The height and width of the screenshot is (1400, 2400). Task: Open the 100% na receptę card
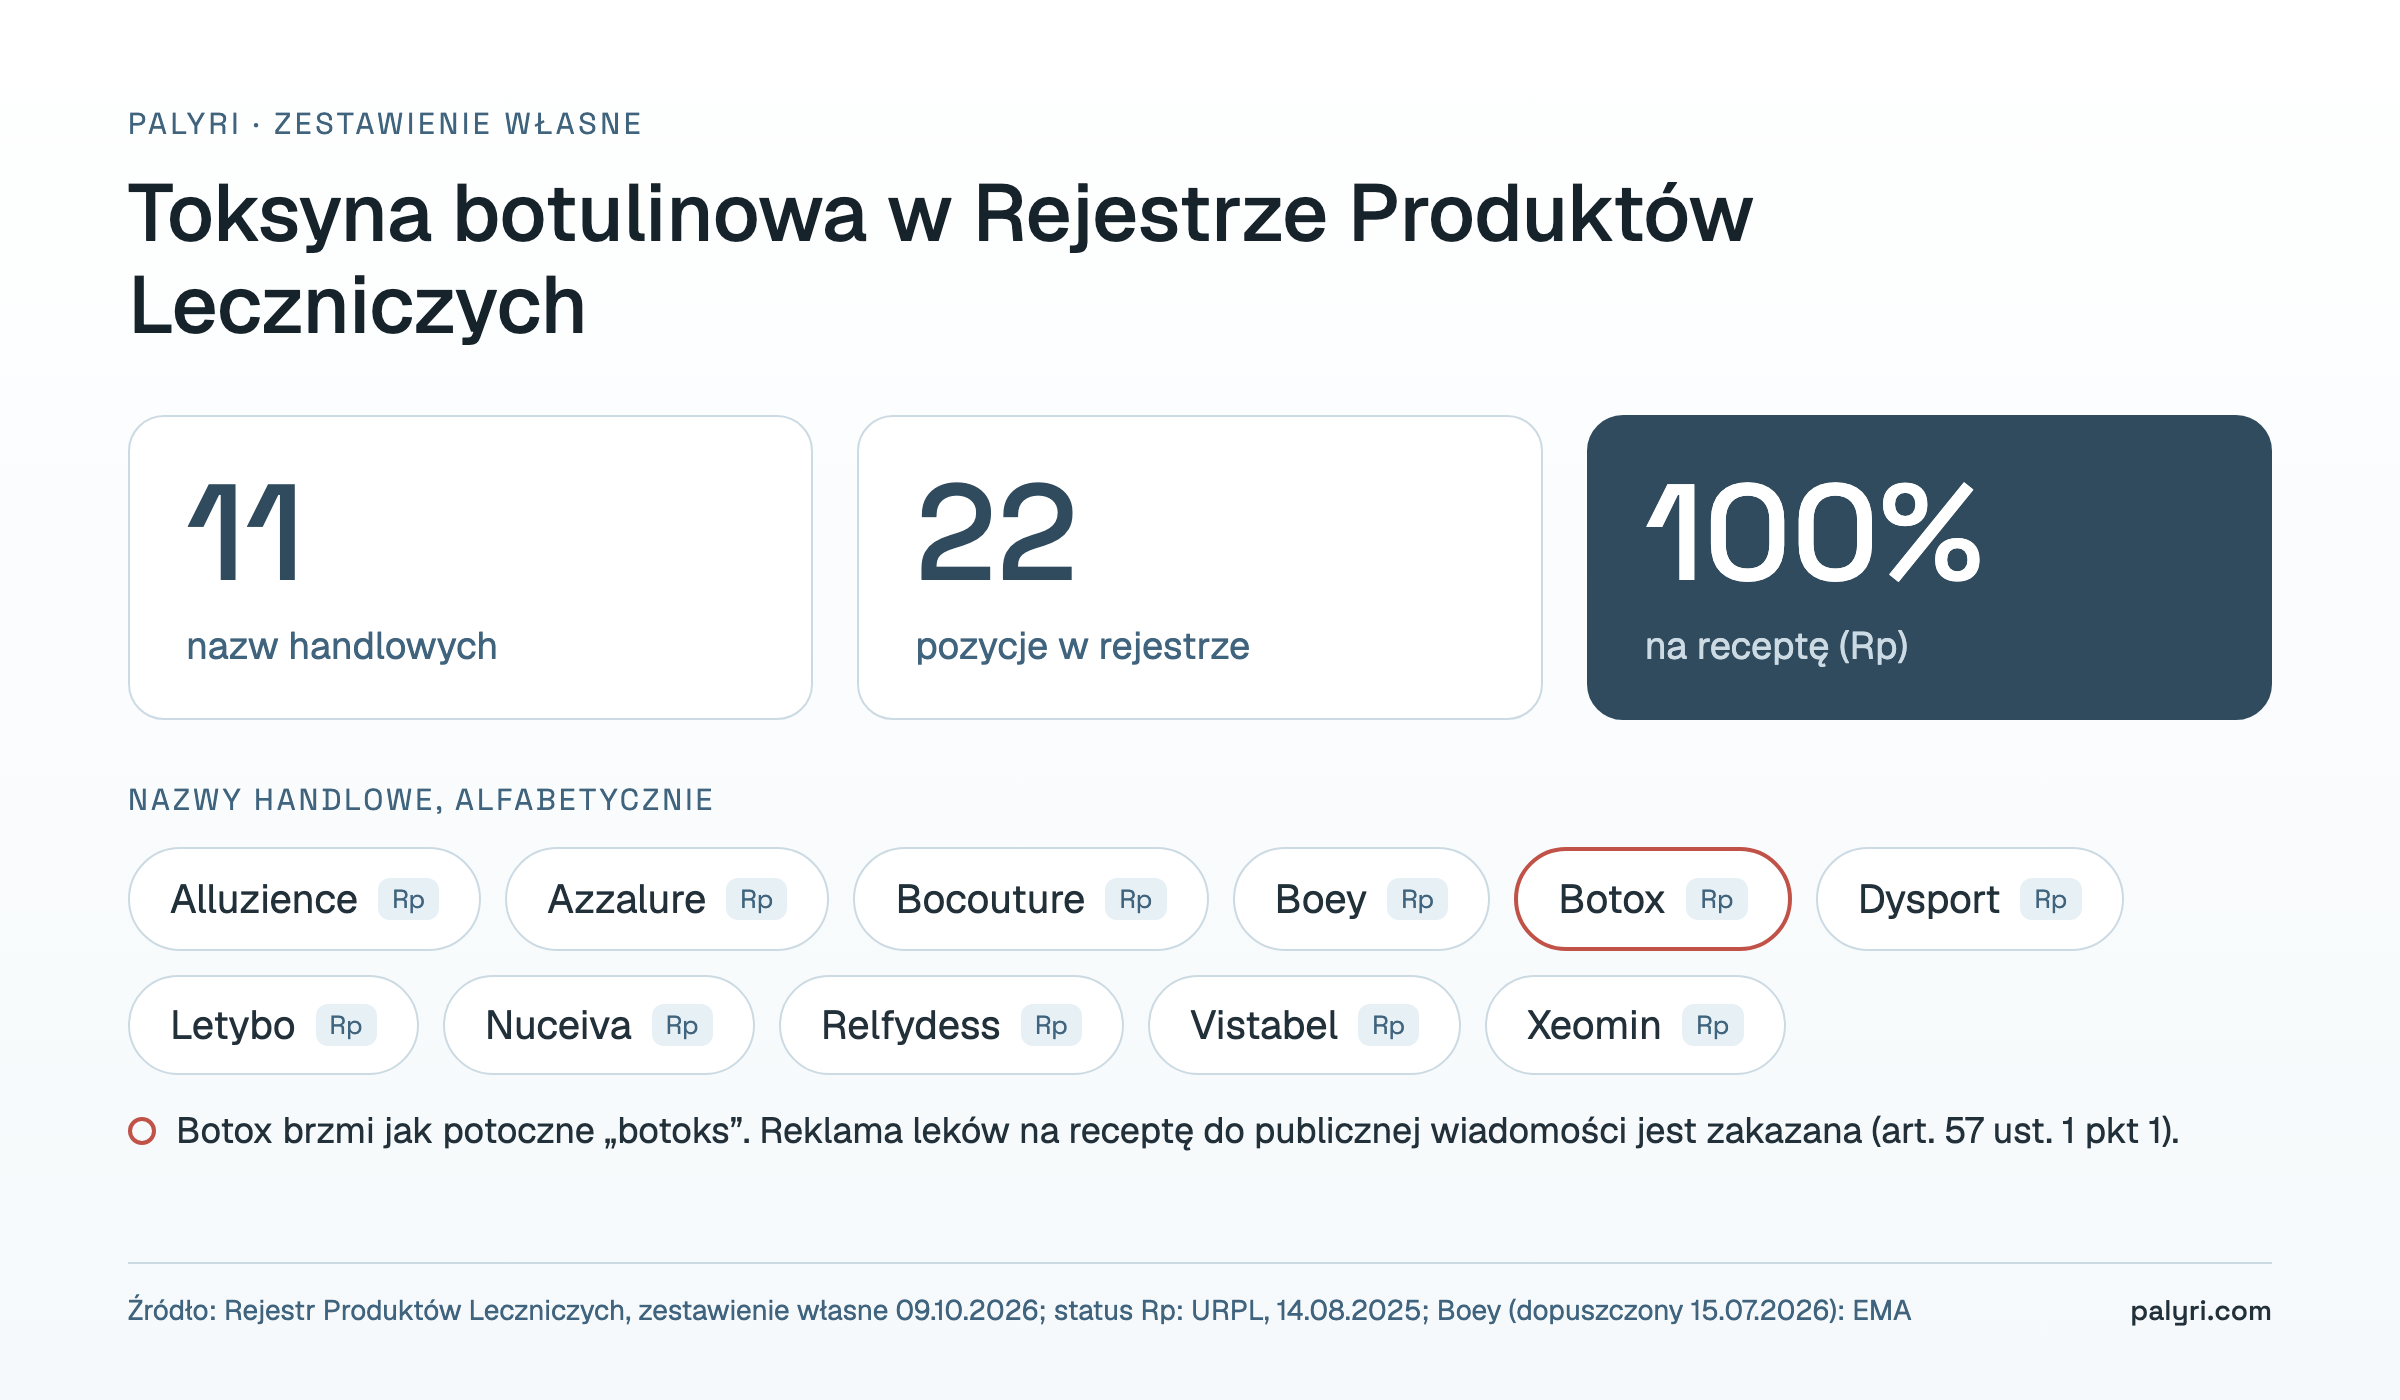pos(1929,567)
